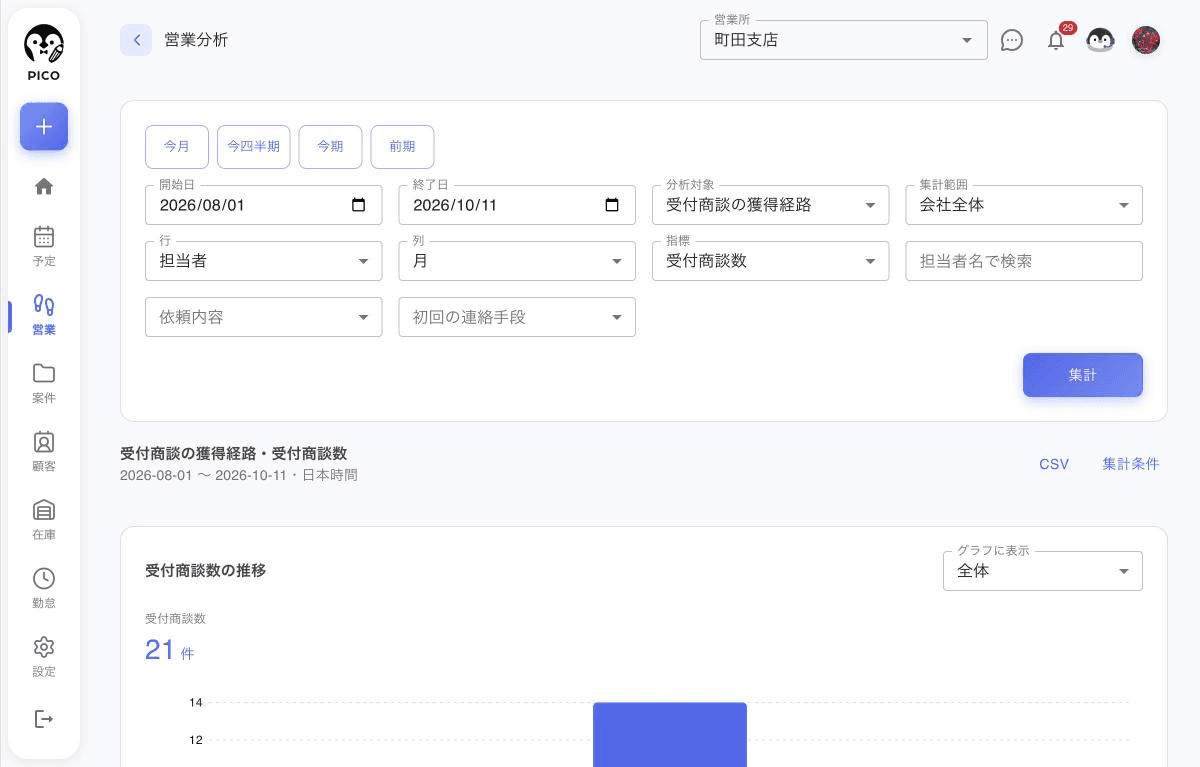Click the 集計 aggregate button
This screenshot has height=767, width=1200.
pyautogui.click(x=1083, y=375)
